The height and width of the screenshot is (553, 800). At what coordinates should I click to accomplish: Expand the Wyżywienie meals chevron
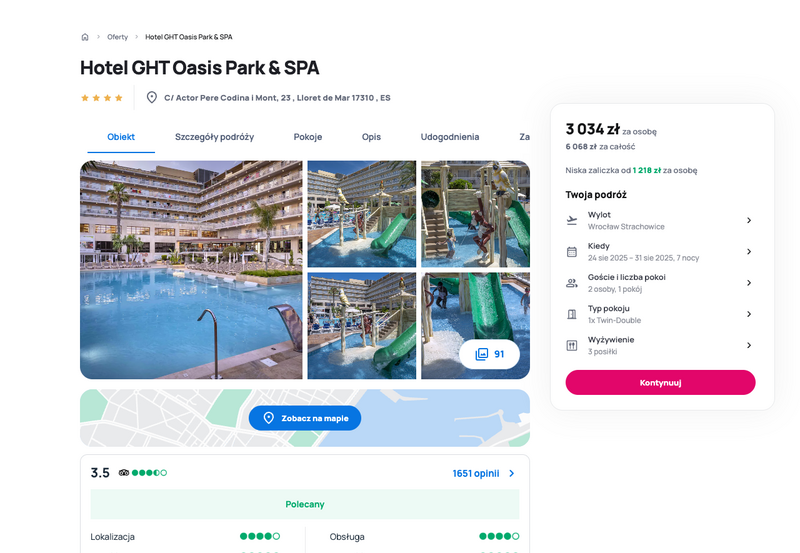click(x=749, y=345)
